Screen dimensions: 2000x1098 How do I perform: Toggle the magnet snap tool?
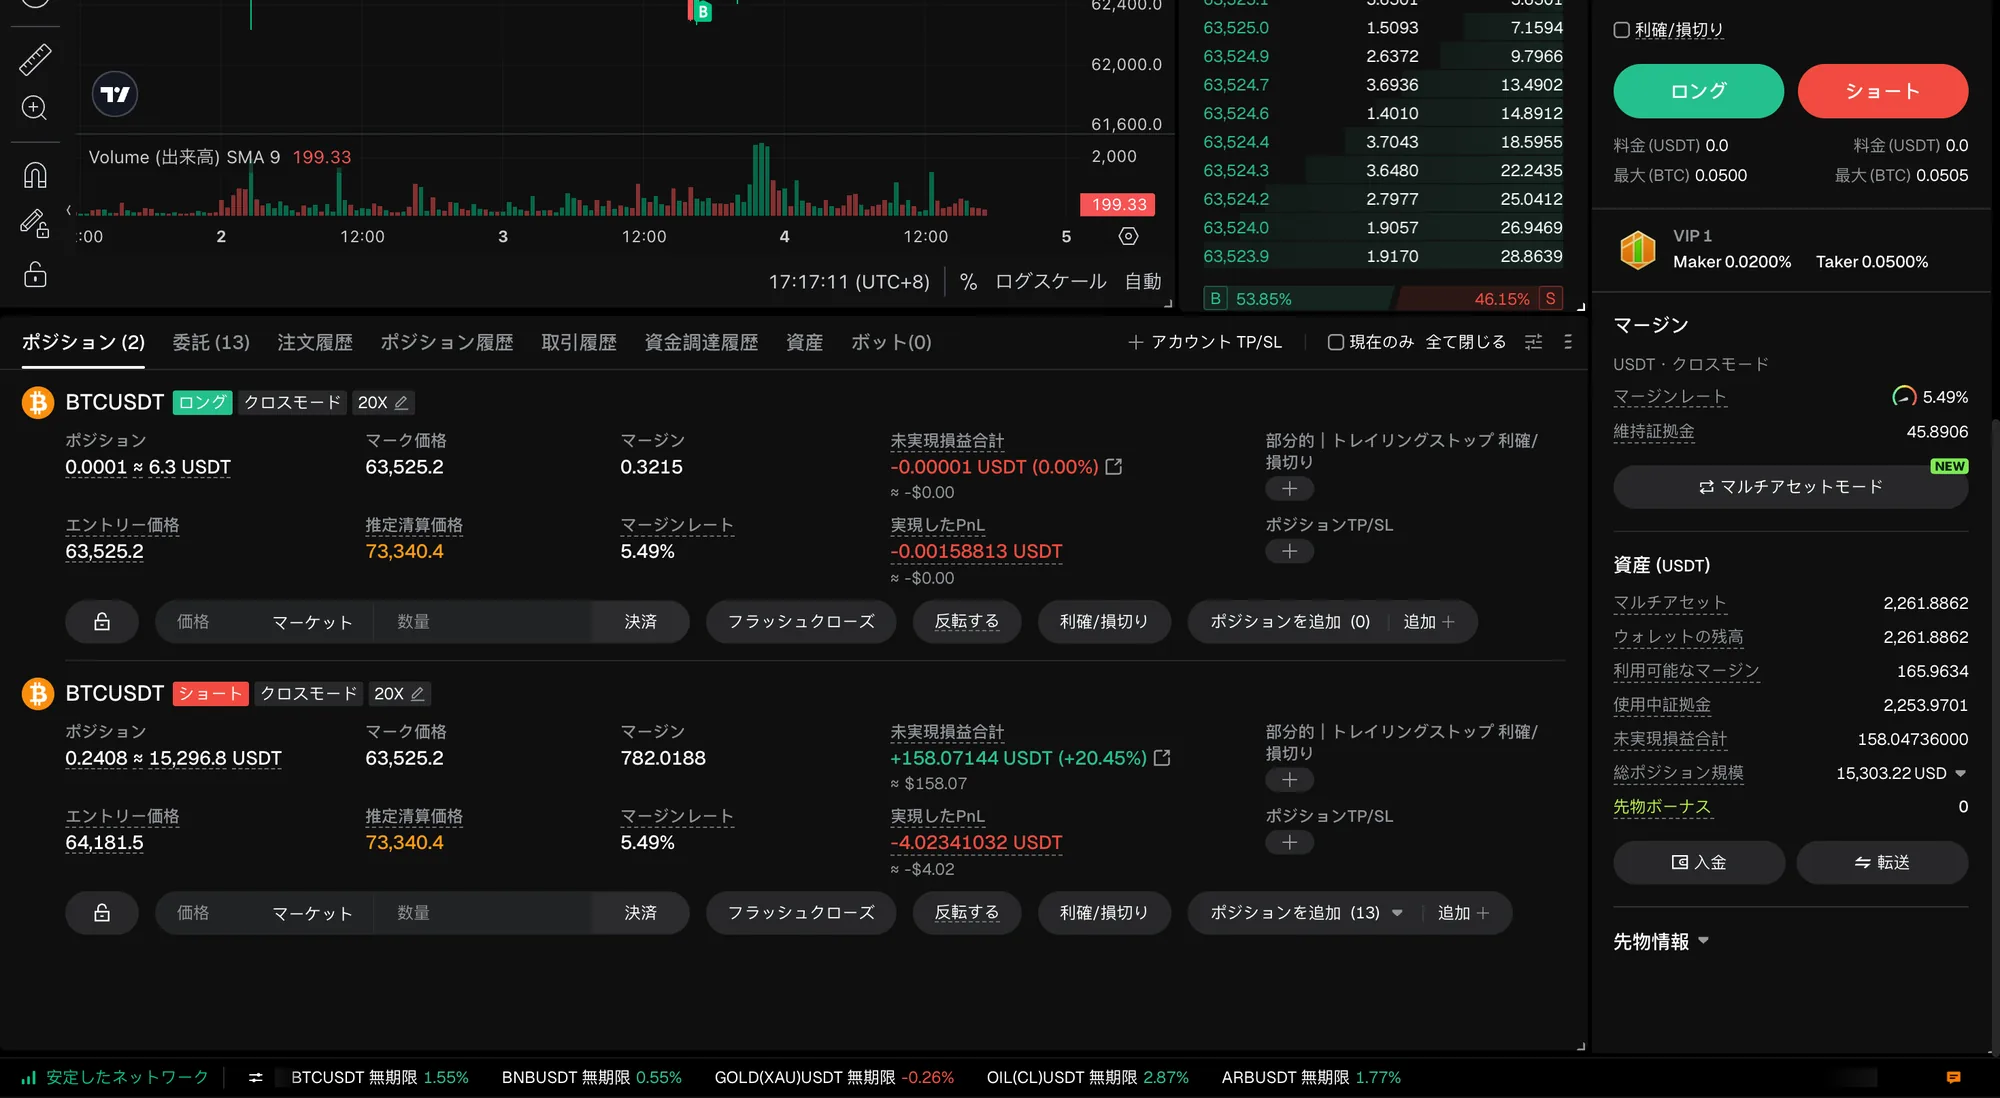[35, 176]
